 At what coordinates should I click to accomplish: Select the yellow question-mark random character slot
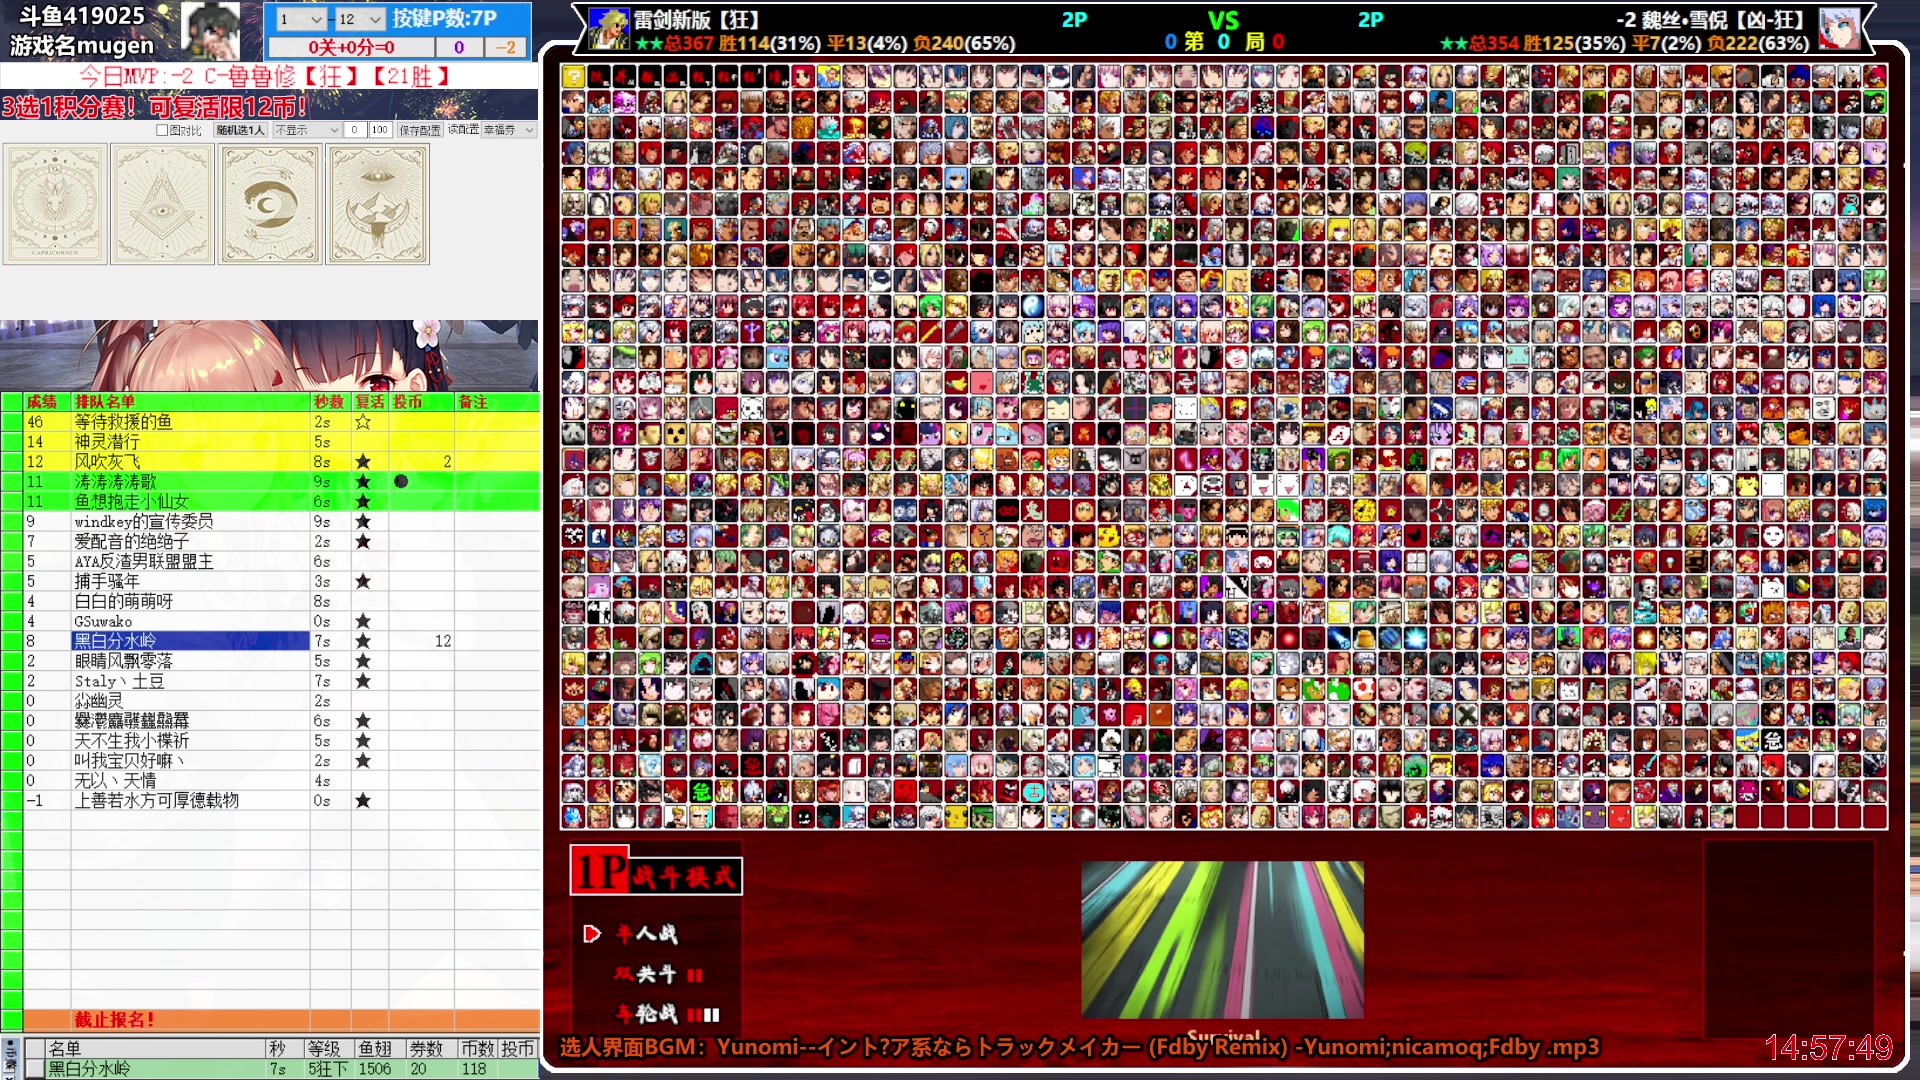pos(573,76)
